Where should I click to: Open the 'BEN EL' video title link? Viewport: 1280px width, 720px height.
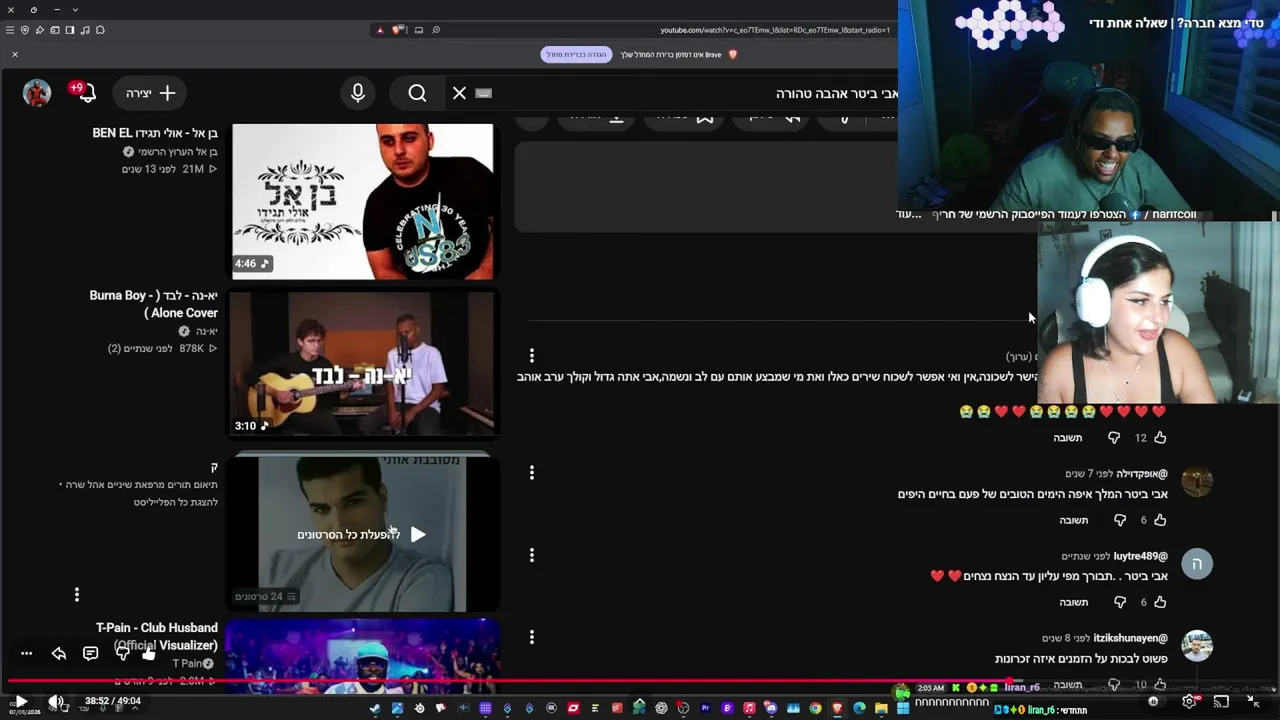tap(155, 133)
